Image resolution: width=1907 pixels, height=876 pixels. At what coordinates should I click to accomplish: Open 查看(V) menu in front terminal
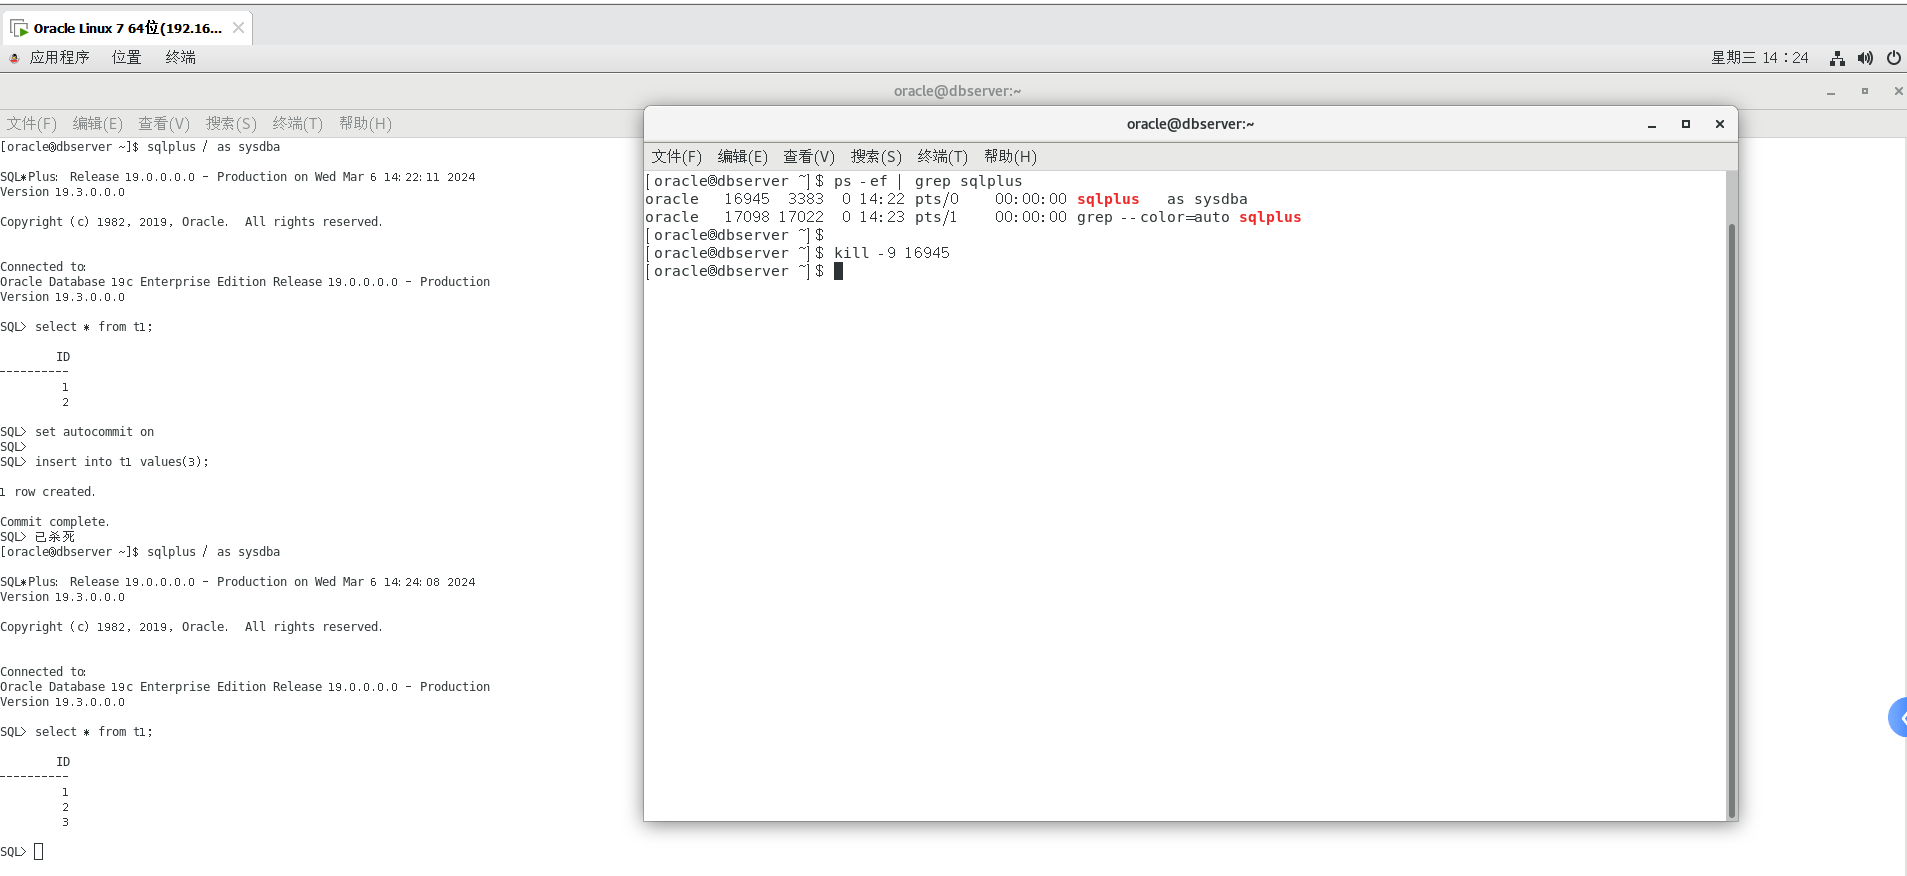809,156
